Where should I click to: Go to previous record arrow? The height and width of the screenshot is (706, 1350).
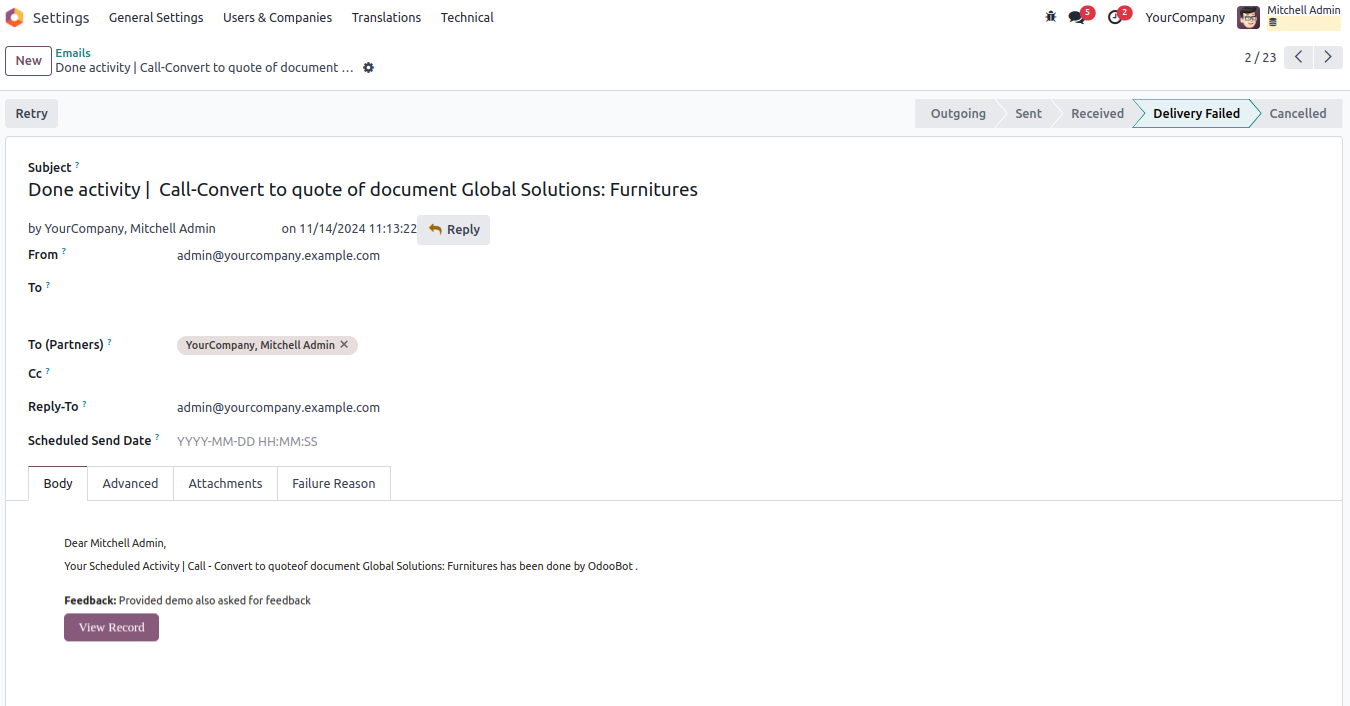pos(1298,57)
